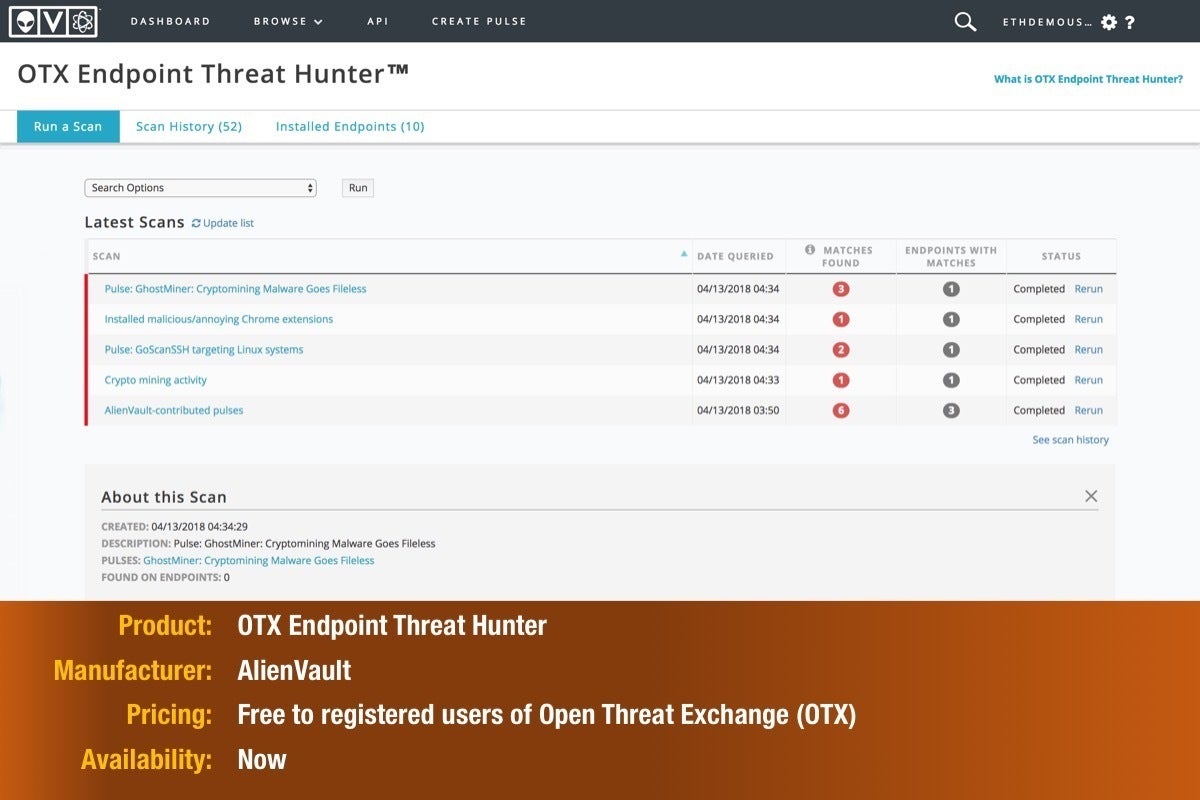
Task: Open the Search Options dropdown
Action: pos(200,188)
